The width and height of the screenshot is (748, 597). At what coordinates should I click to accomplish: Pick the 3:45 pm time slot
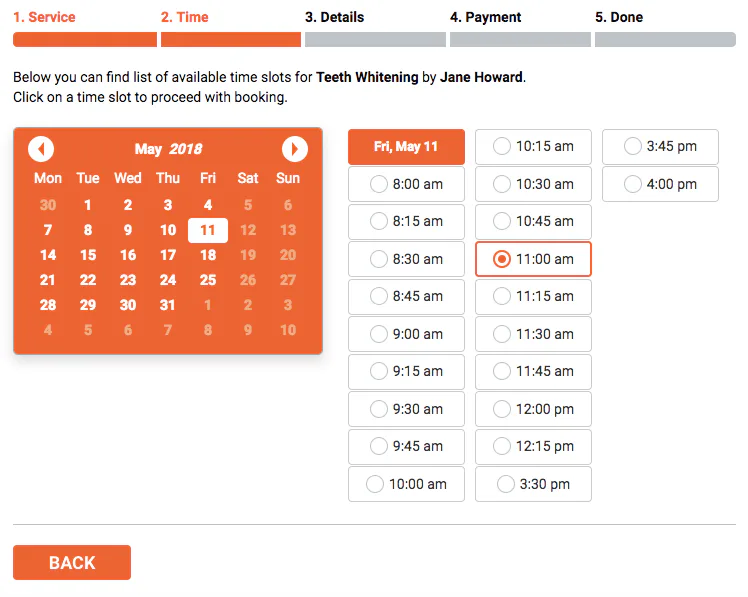pos(660,146)
